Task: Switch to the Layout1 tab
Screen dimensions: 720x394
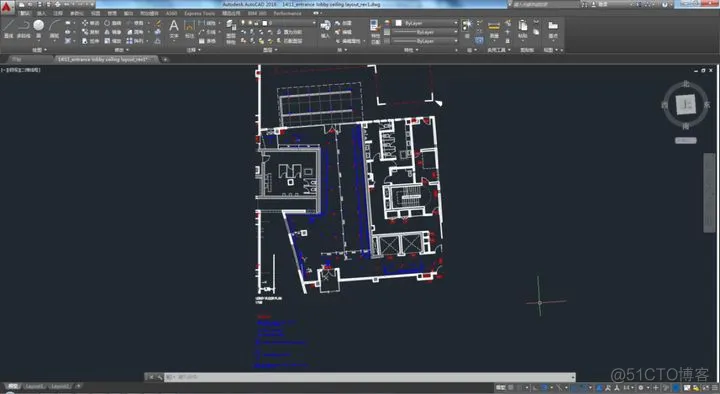Action: pos(34,387)
